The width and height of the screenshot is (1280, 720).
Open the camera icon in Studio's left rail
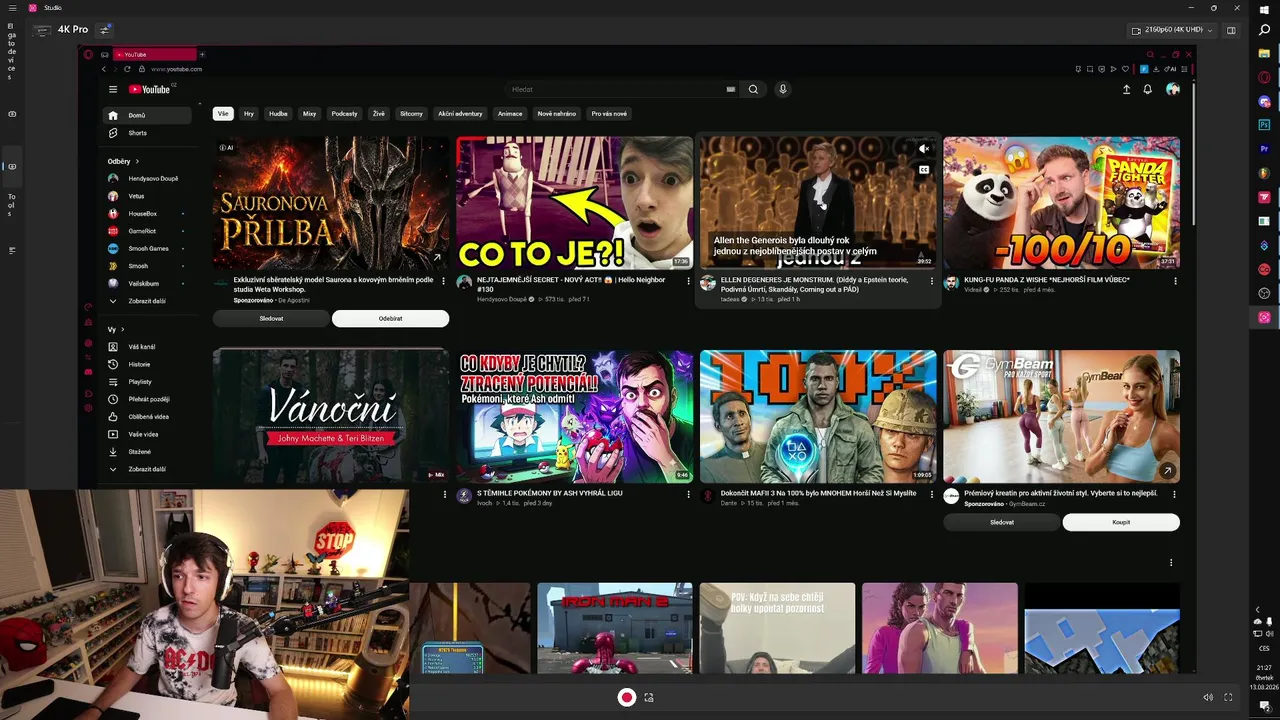[x=12, y=114]
